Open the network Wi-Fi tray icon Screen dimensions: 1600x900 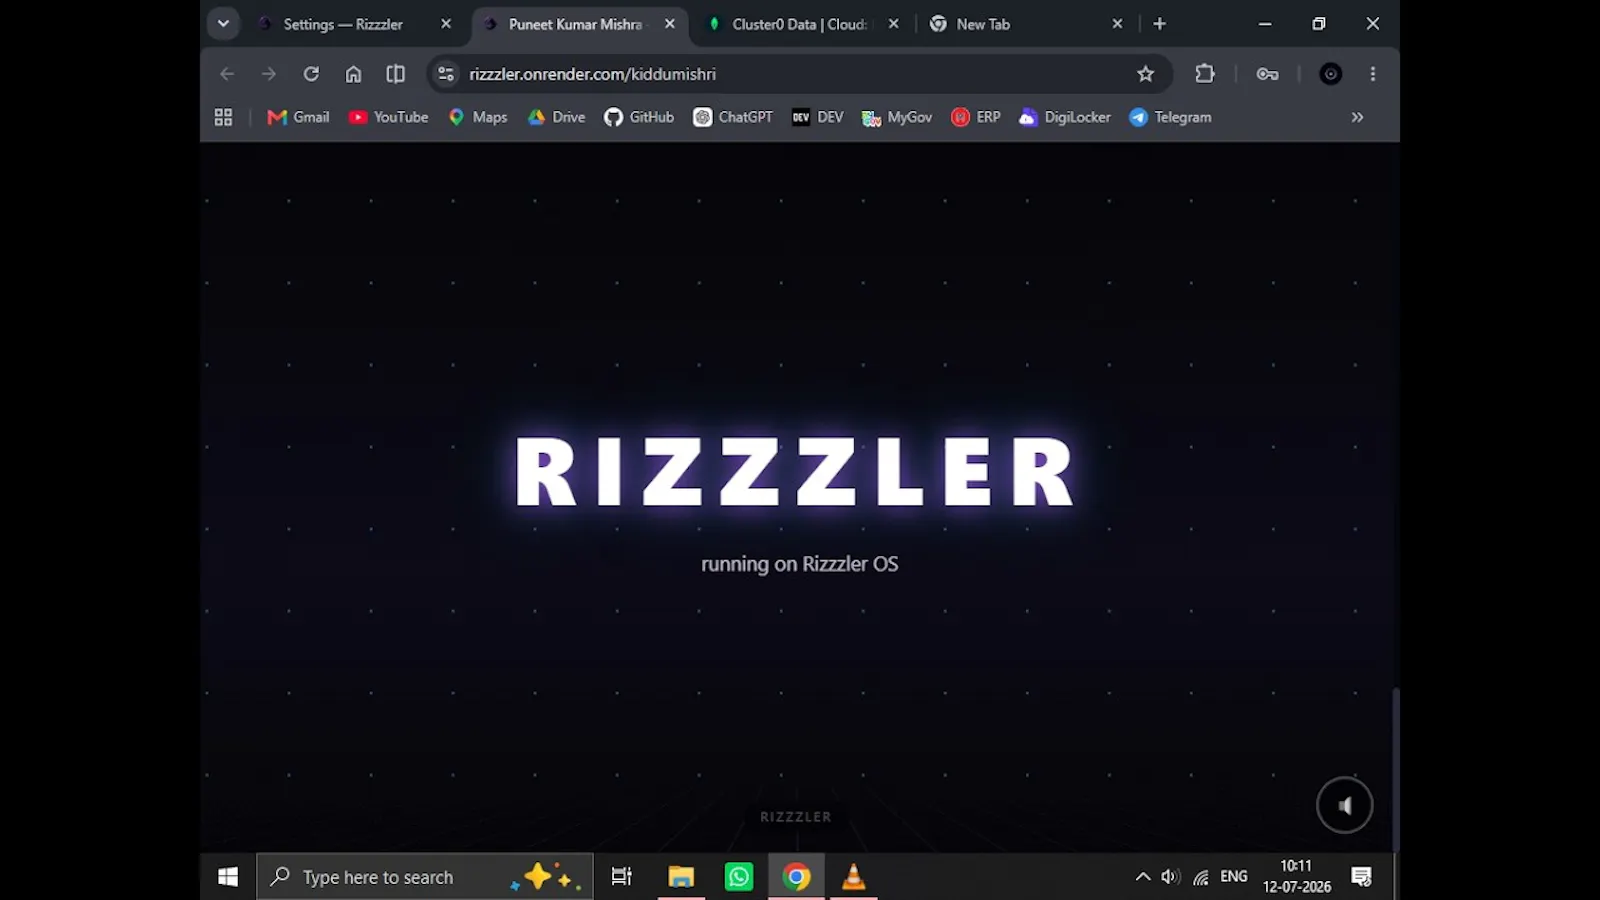pos(1201,877)
